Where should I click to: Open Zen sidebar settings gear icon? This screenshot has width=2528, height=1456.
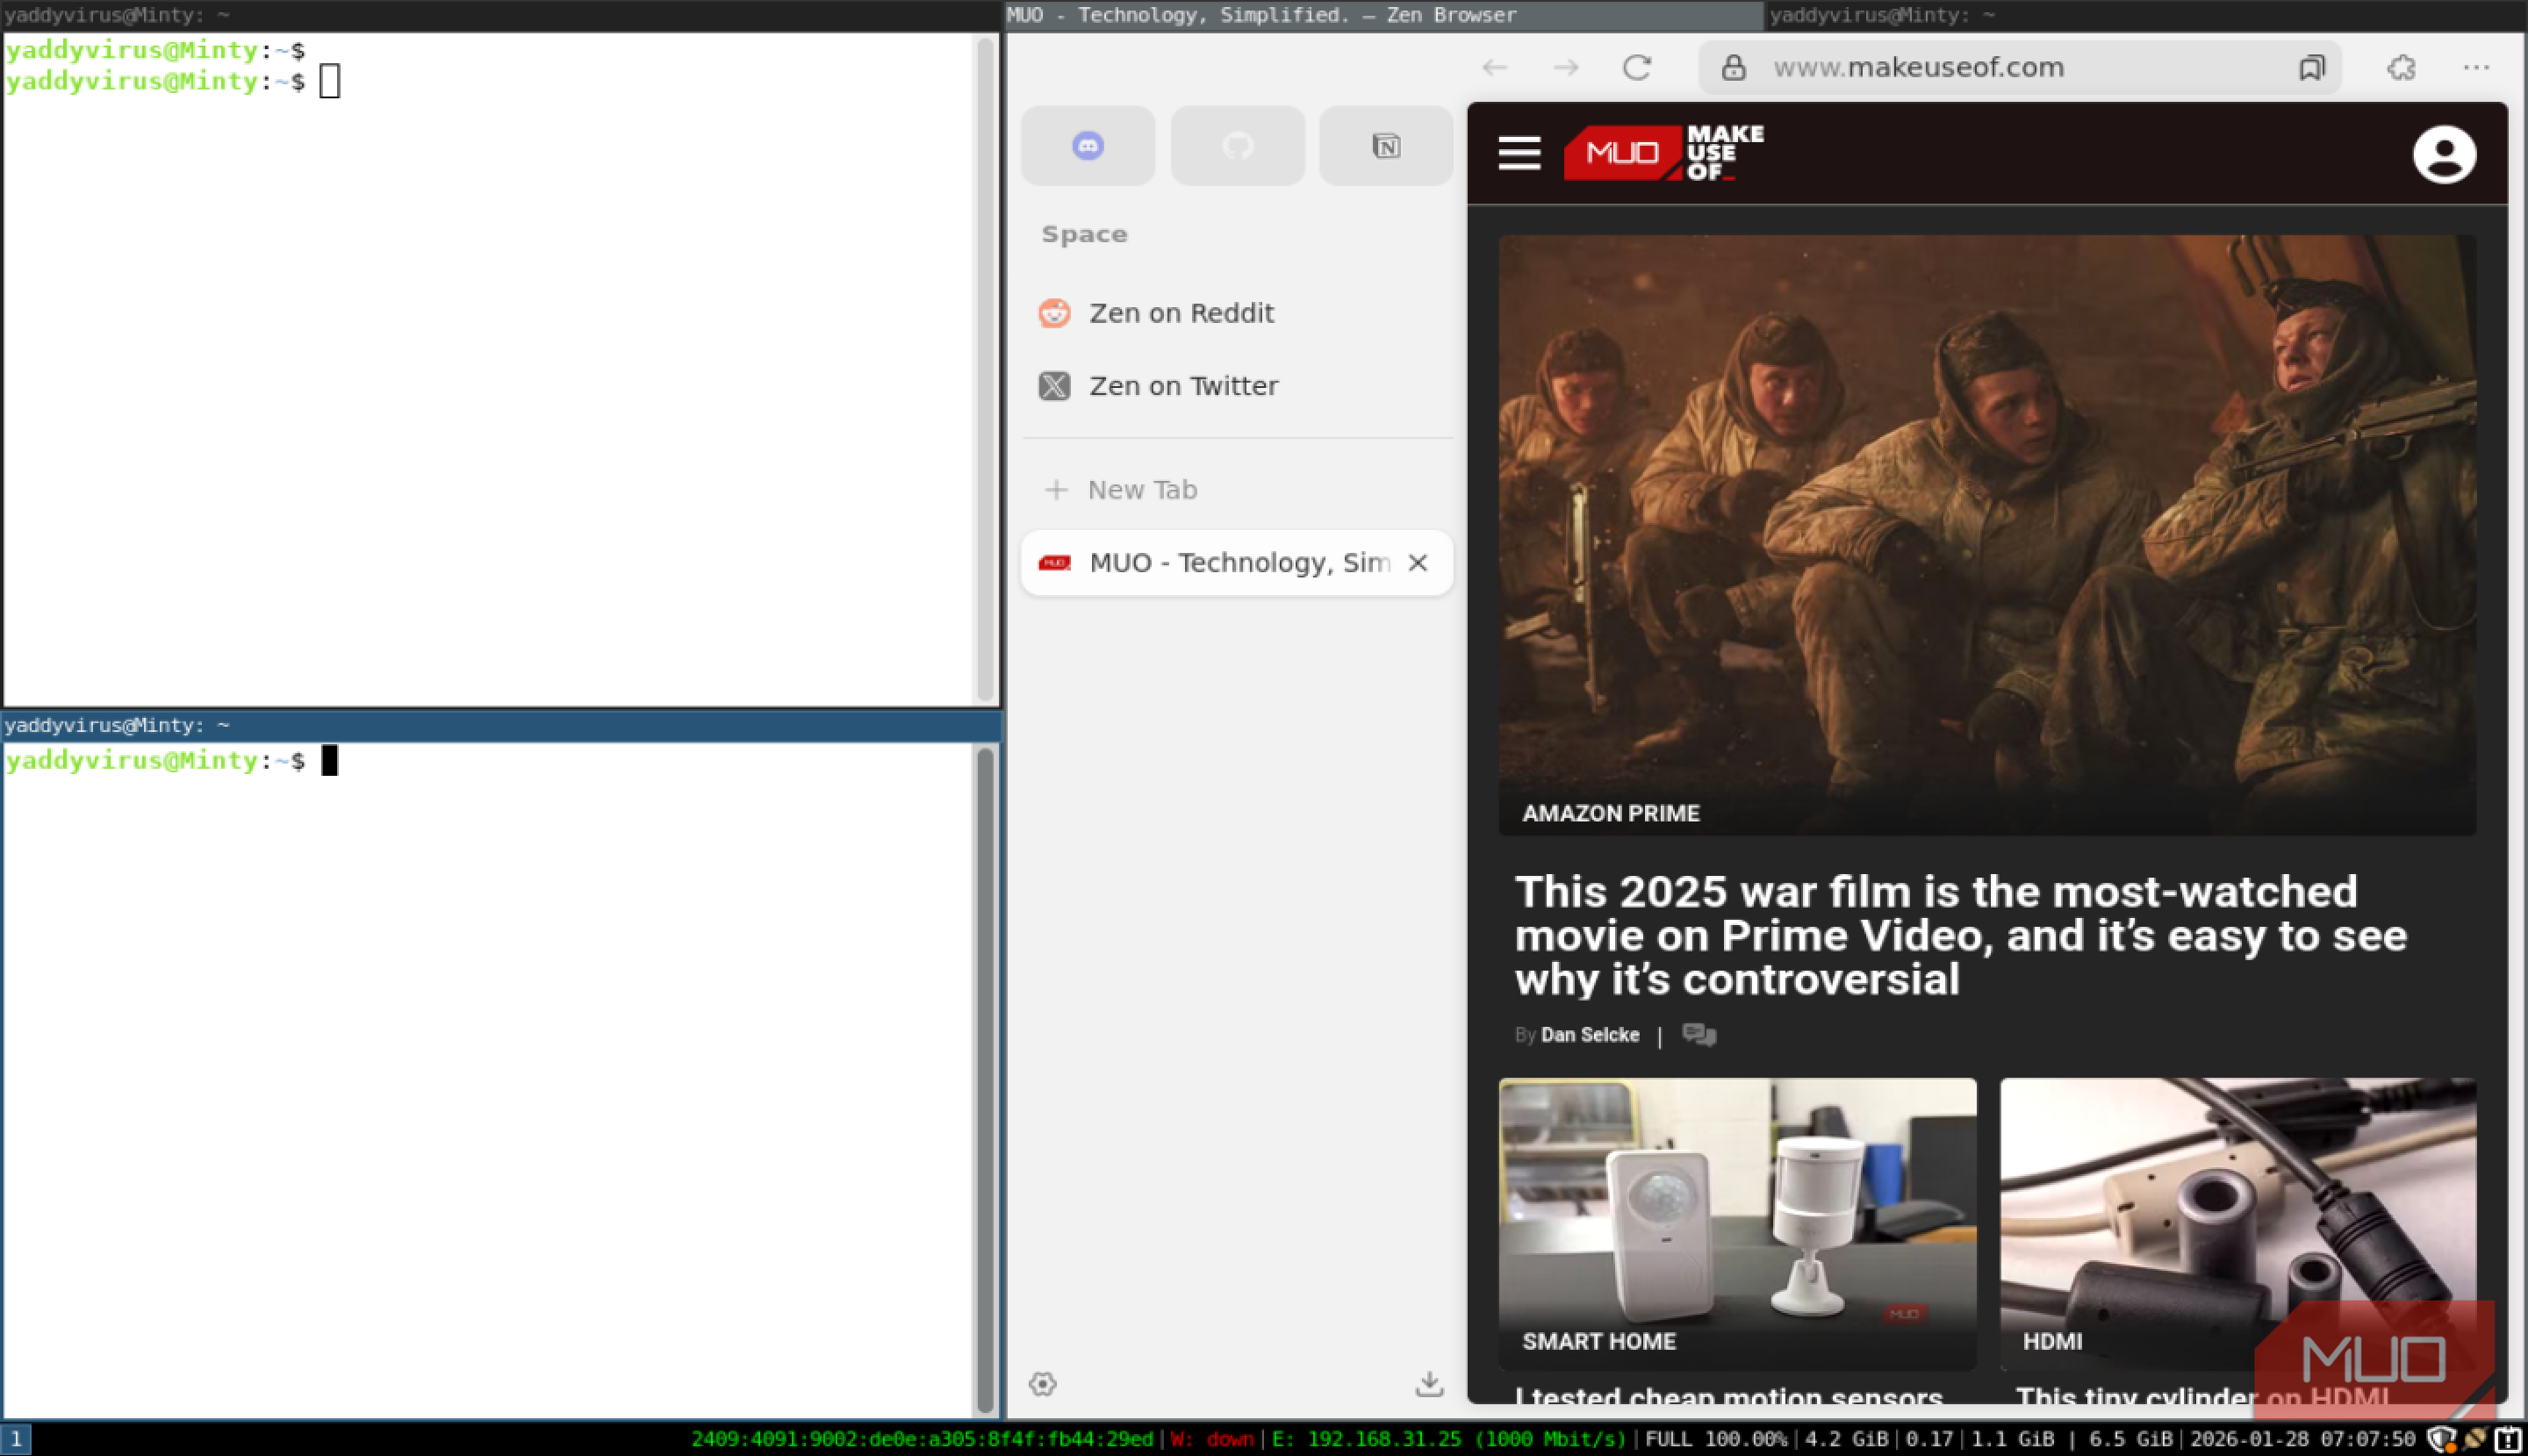pos(1042,1384)
